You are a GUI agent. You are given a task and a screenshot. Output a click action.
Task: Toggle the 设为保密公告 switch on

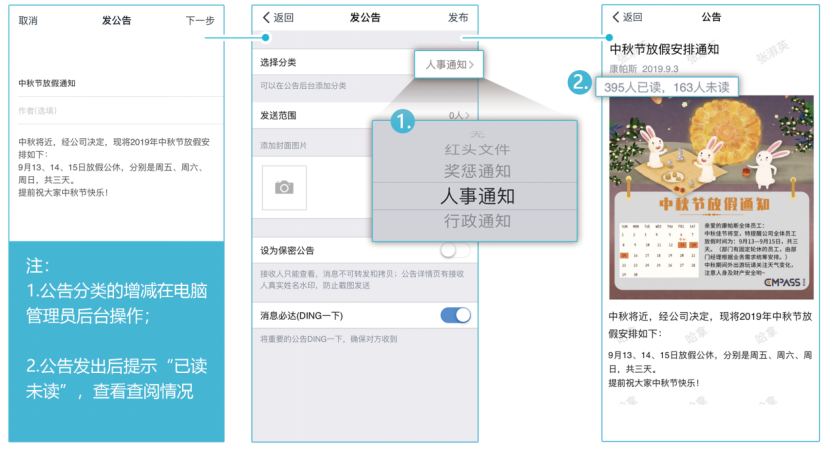455,250
